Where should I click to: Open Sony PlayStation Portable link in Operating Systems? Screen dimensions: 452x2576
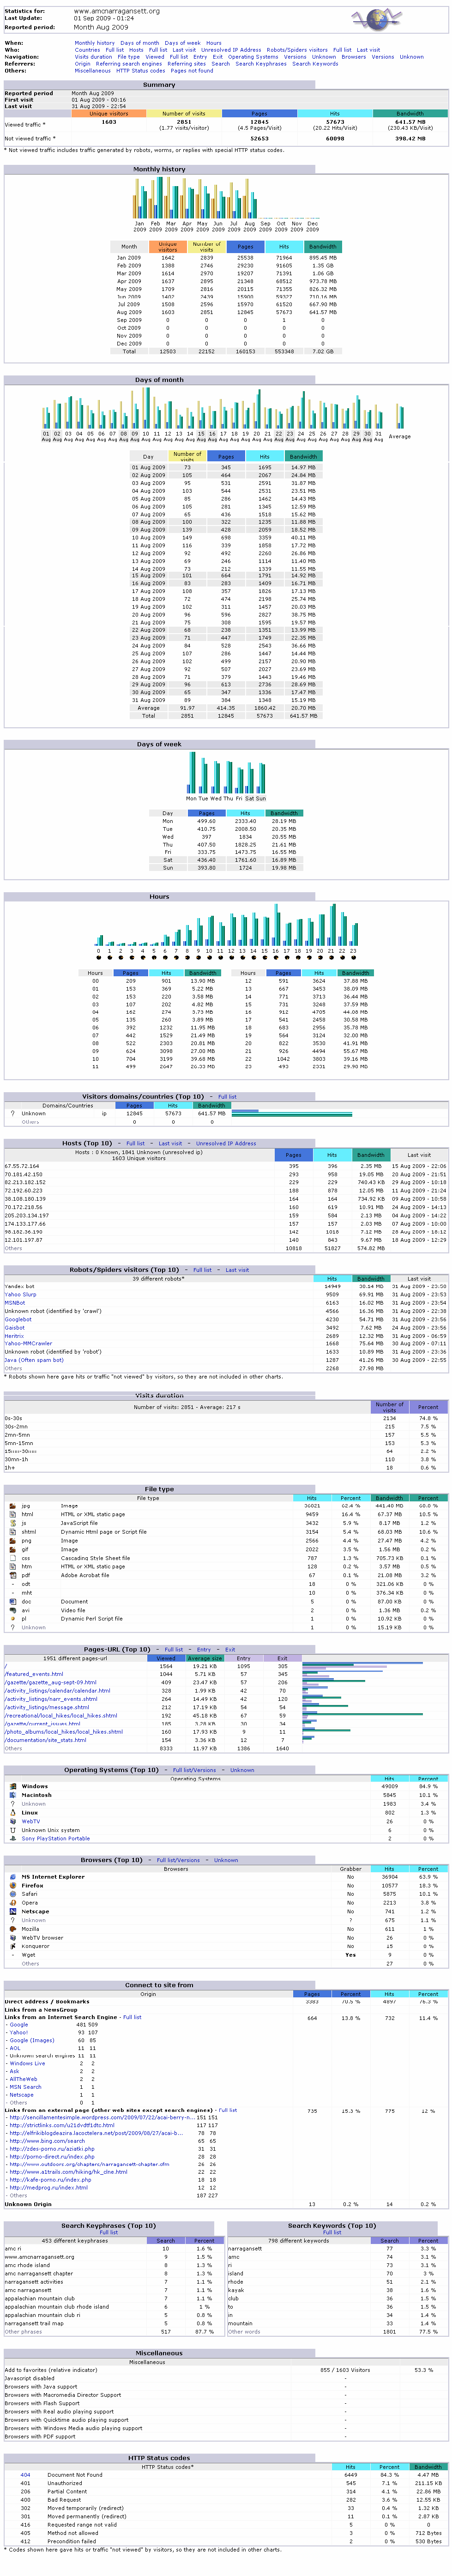pos(56,1839)
